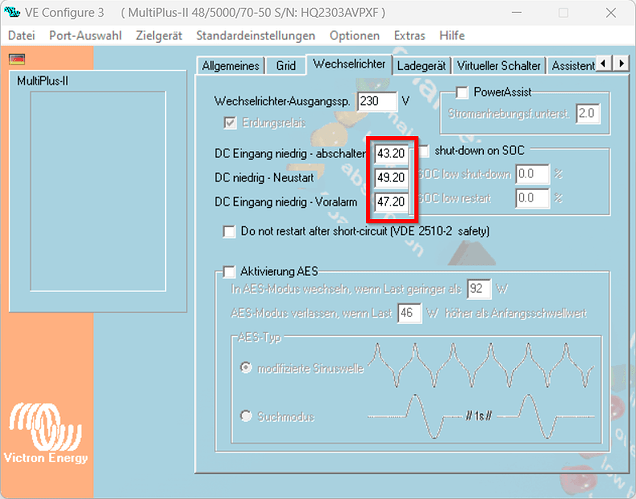636x499 pixels.
Task: Click the German flag language icon
Action: [17, 59]
